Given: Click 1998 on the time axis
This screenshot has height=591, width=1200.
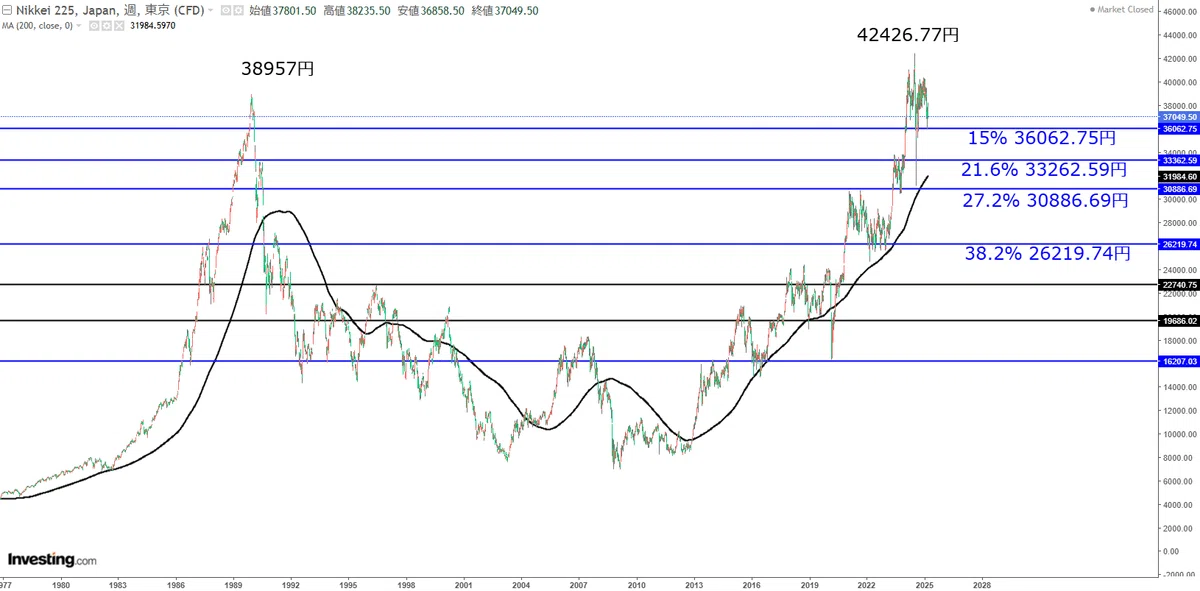Looking at the screenshot, I should click(x=406, y=584).
